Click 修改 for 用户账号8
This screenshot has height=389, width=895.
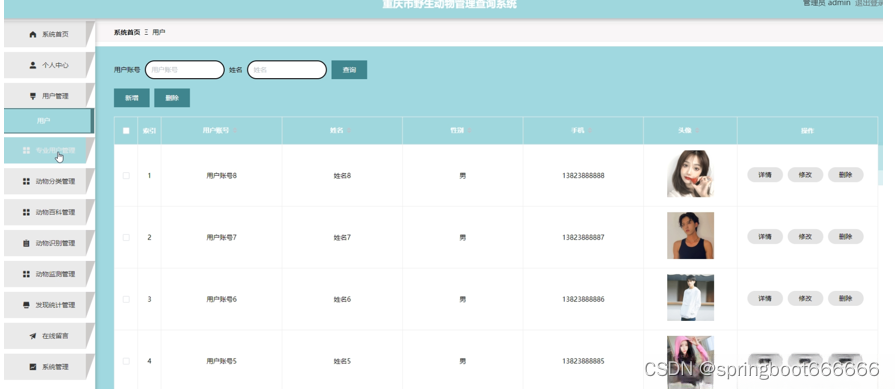tap(805, 175)
